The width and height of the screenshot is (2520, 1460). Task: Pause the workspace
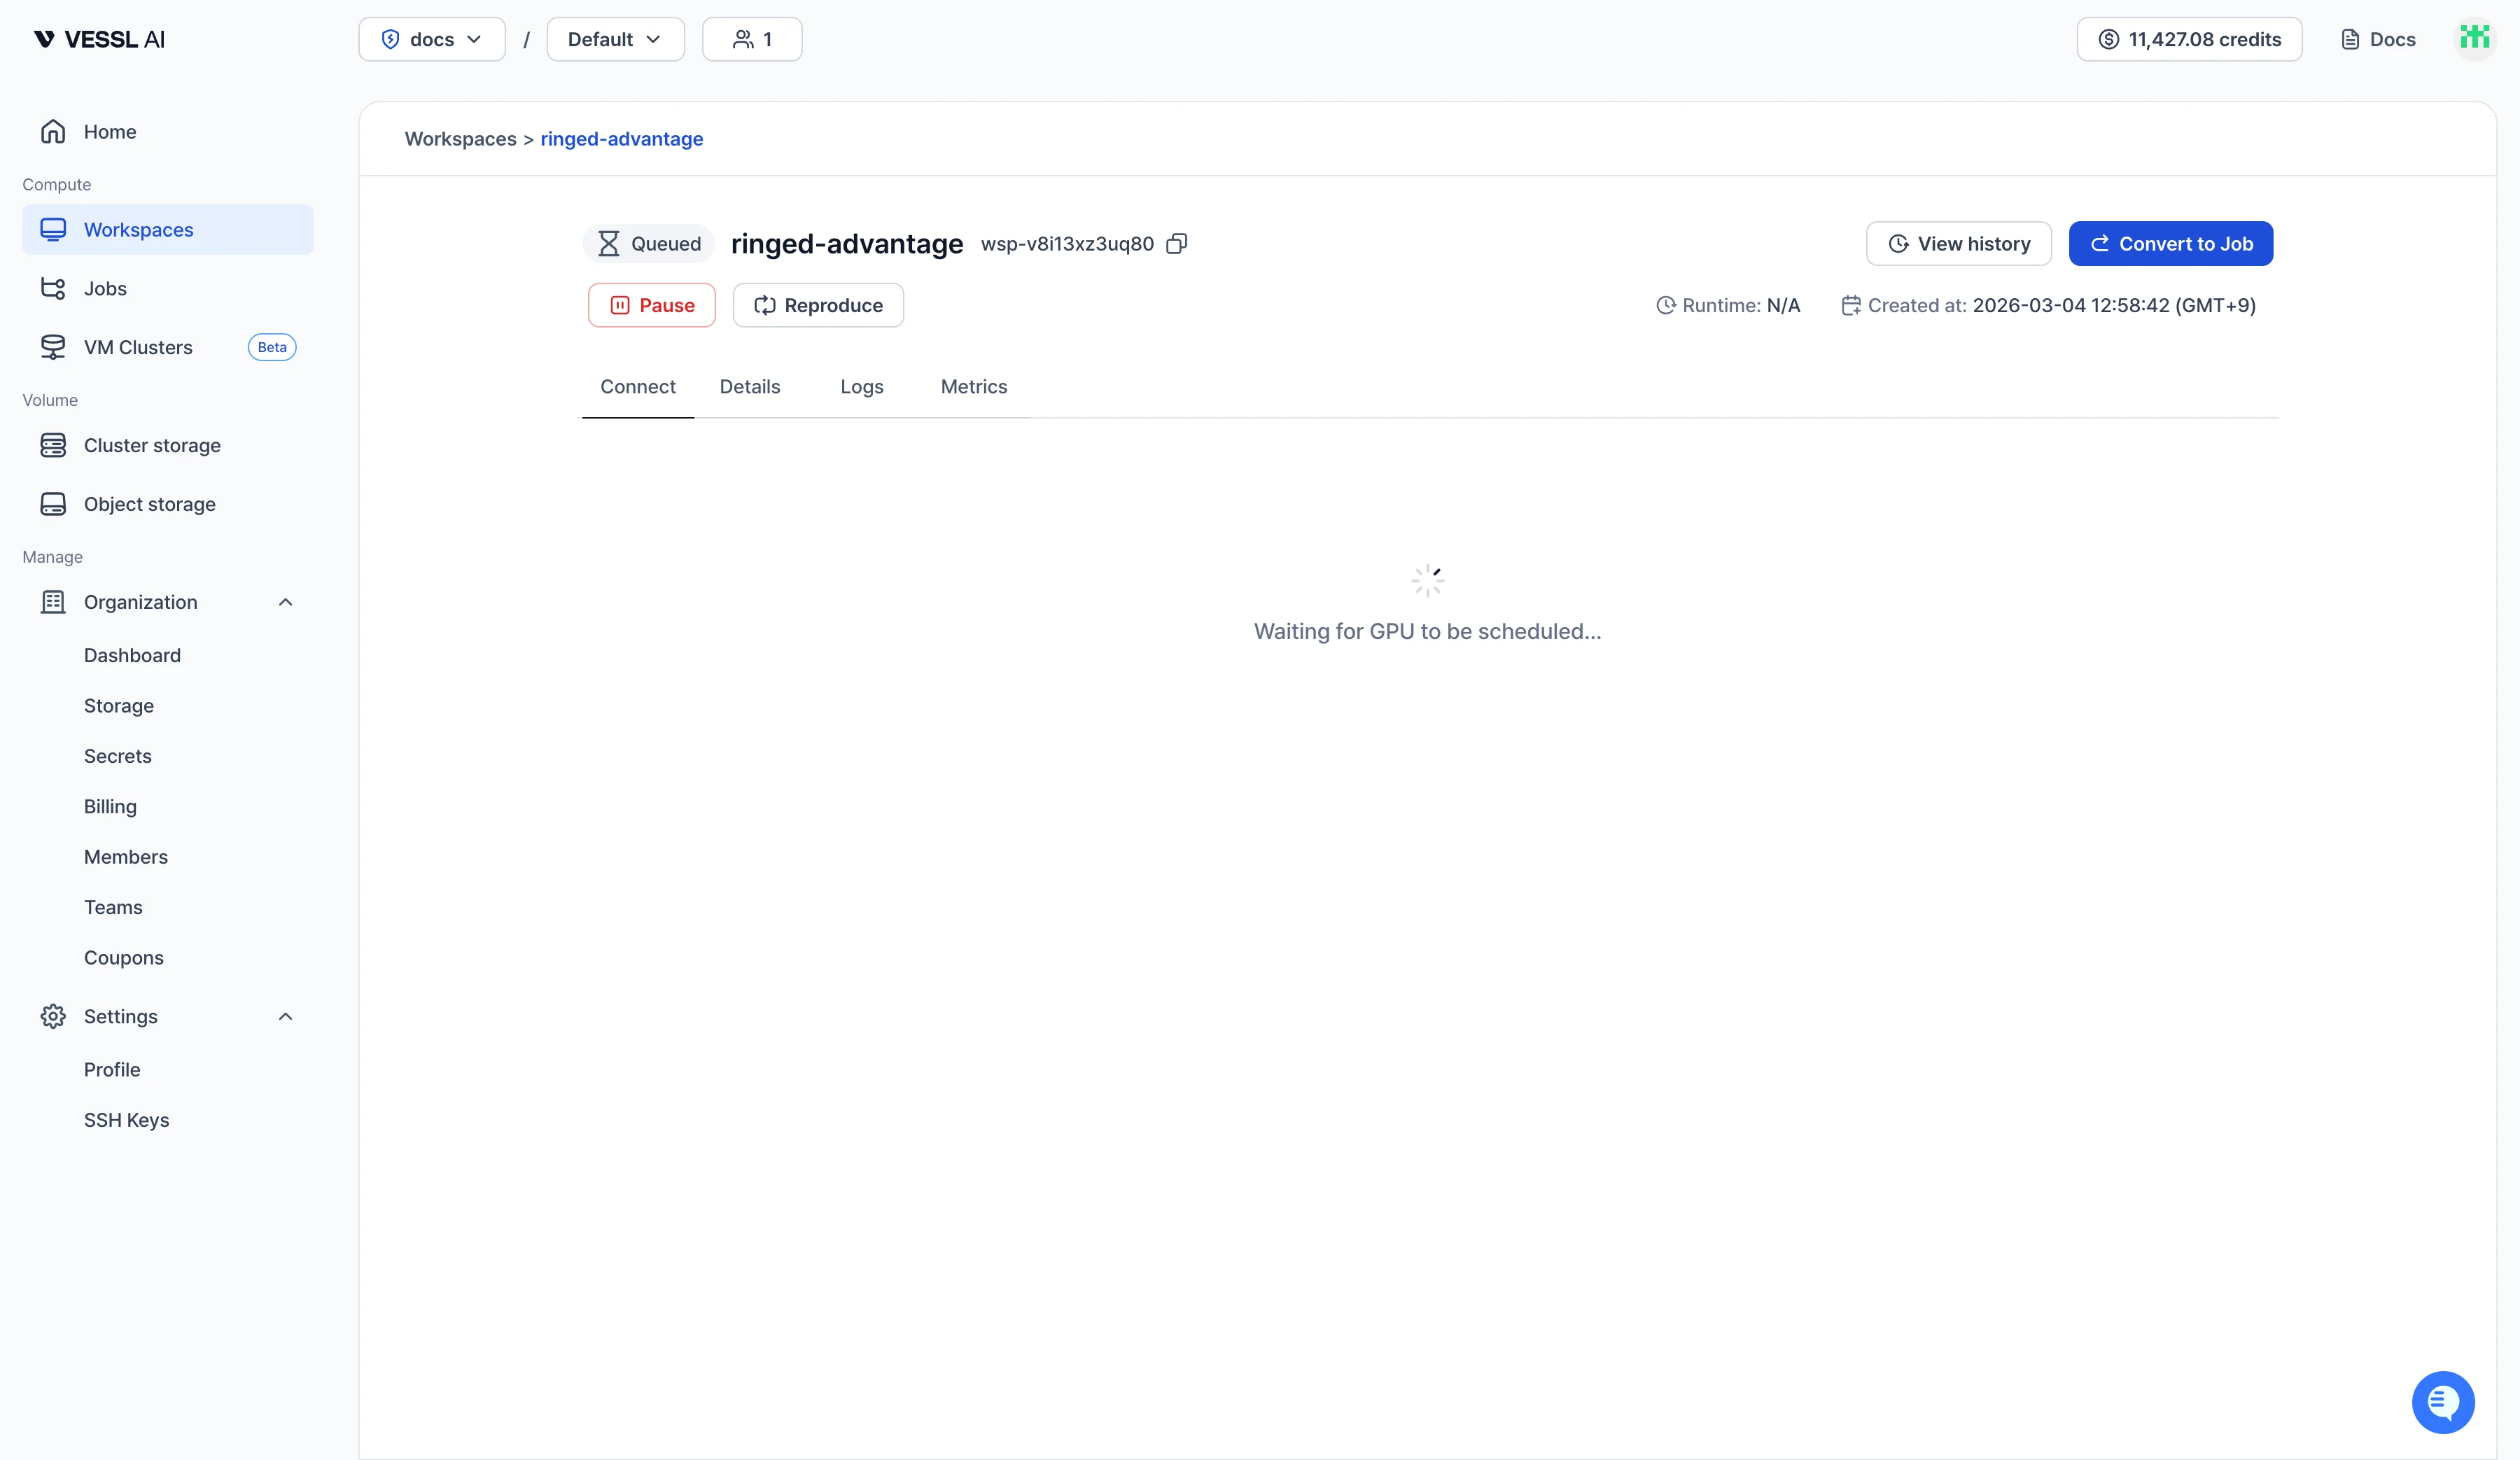652,305
